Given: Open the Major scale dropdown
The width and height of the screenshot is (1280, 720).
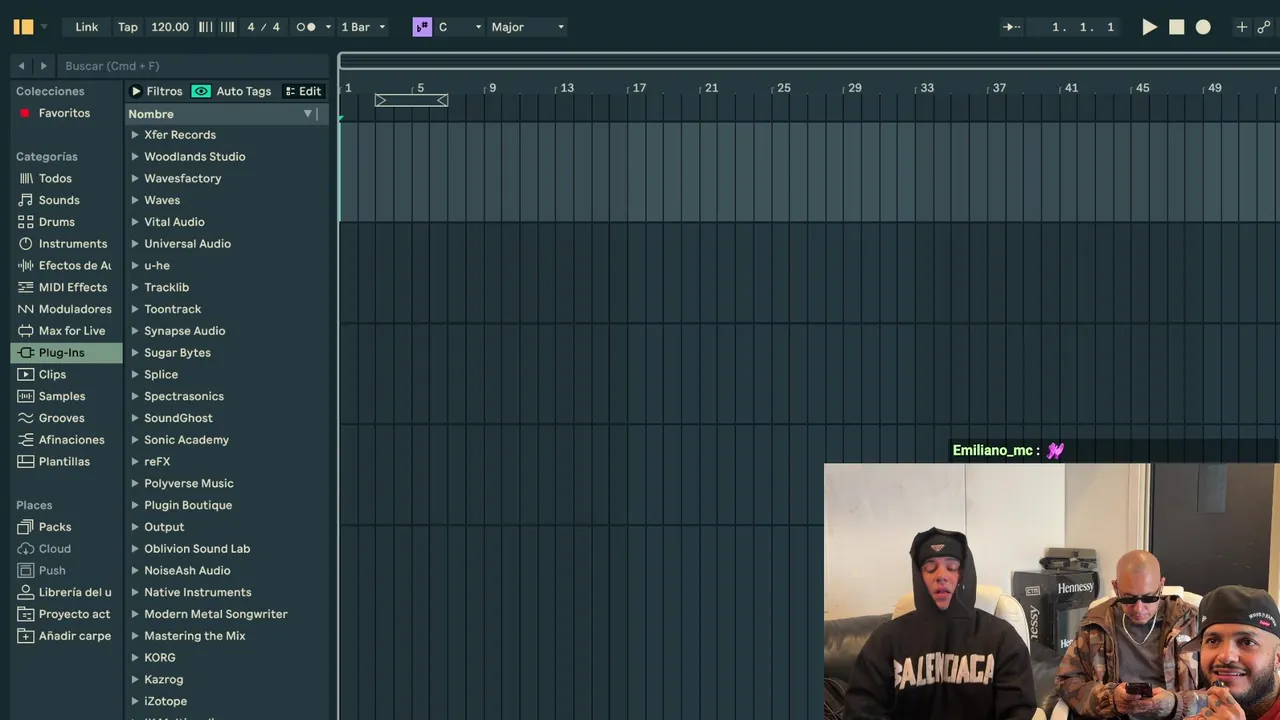Looking at the screenshot, I should pyautogui.click(x=528, y=27).
